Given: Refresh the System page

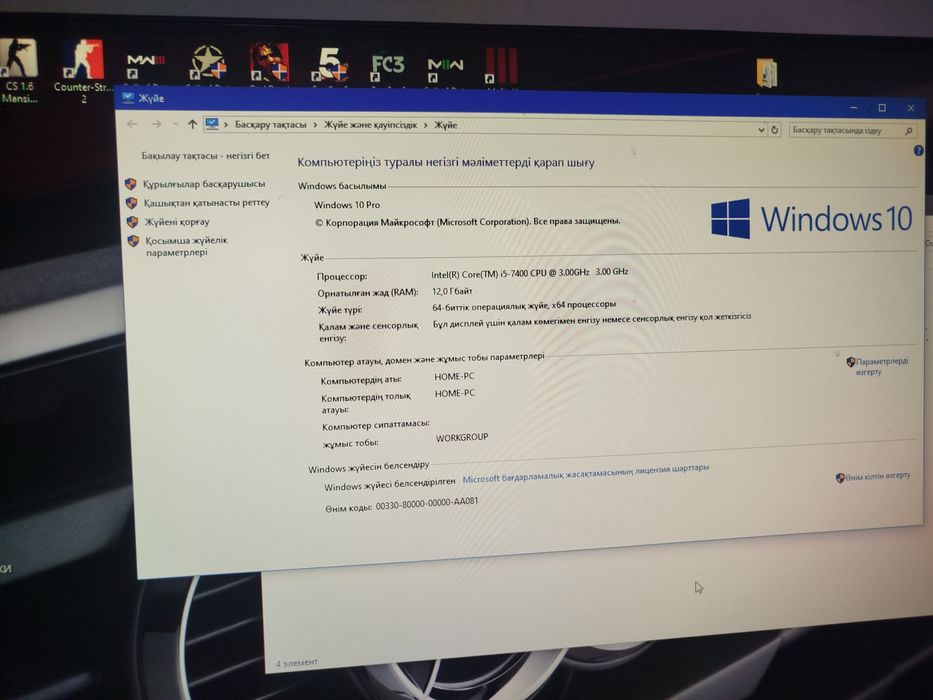Looking at the screenshot, I should point(775,129).
